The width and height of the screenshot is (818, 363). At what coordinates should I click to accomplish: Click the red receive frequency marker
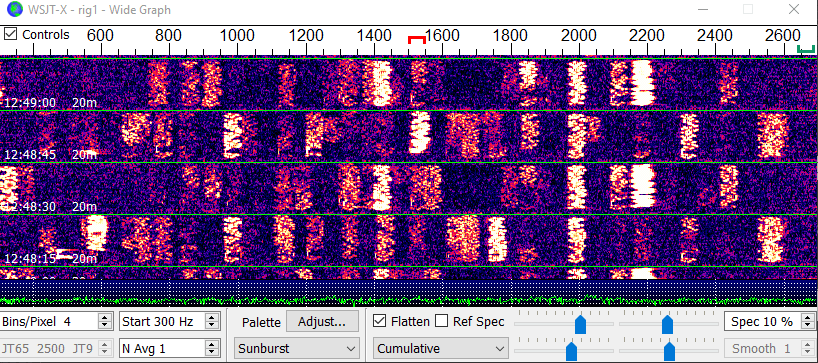416,40
